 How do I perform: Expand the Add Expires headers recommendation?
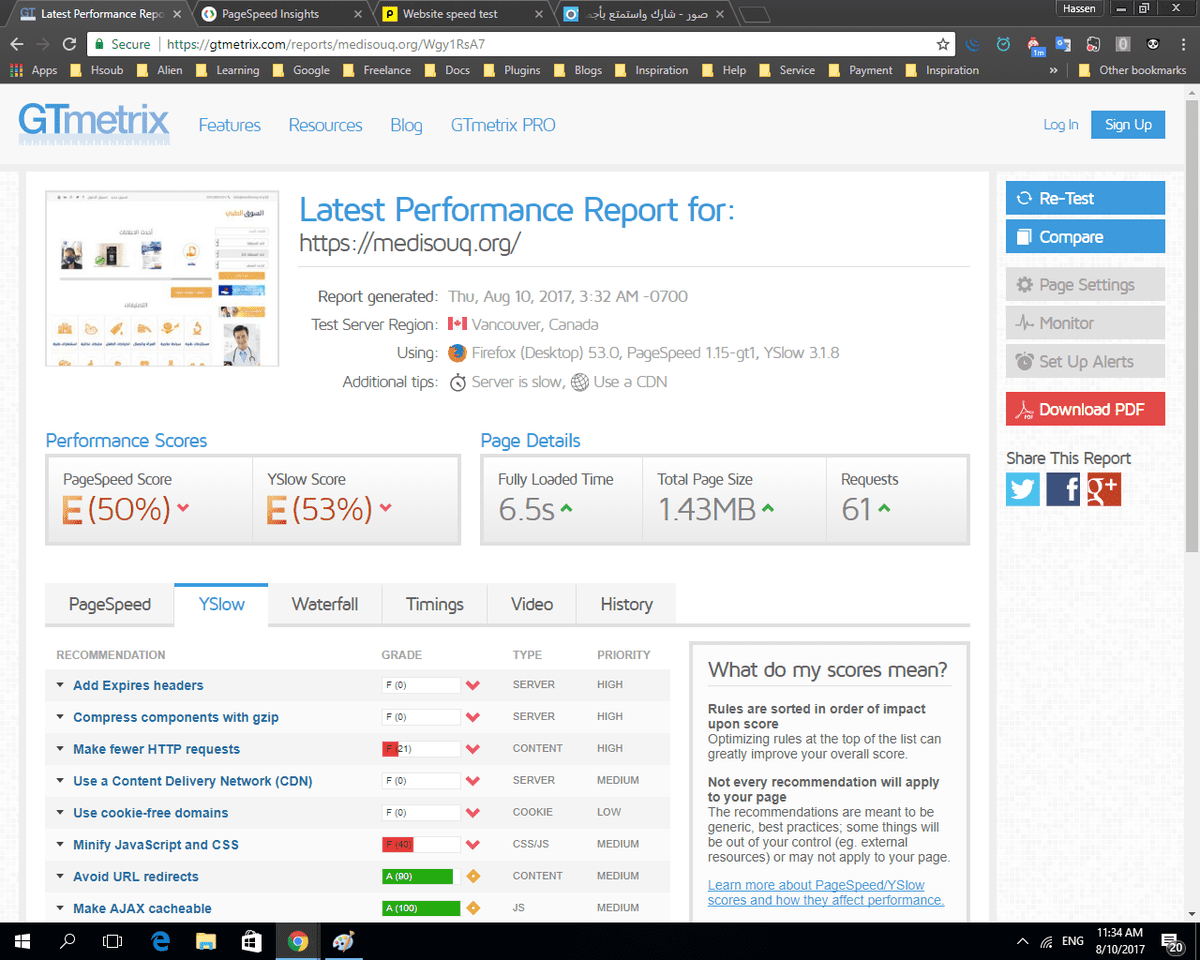[x=138, y=685]
